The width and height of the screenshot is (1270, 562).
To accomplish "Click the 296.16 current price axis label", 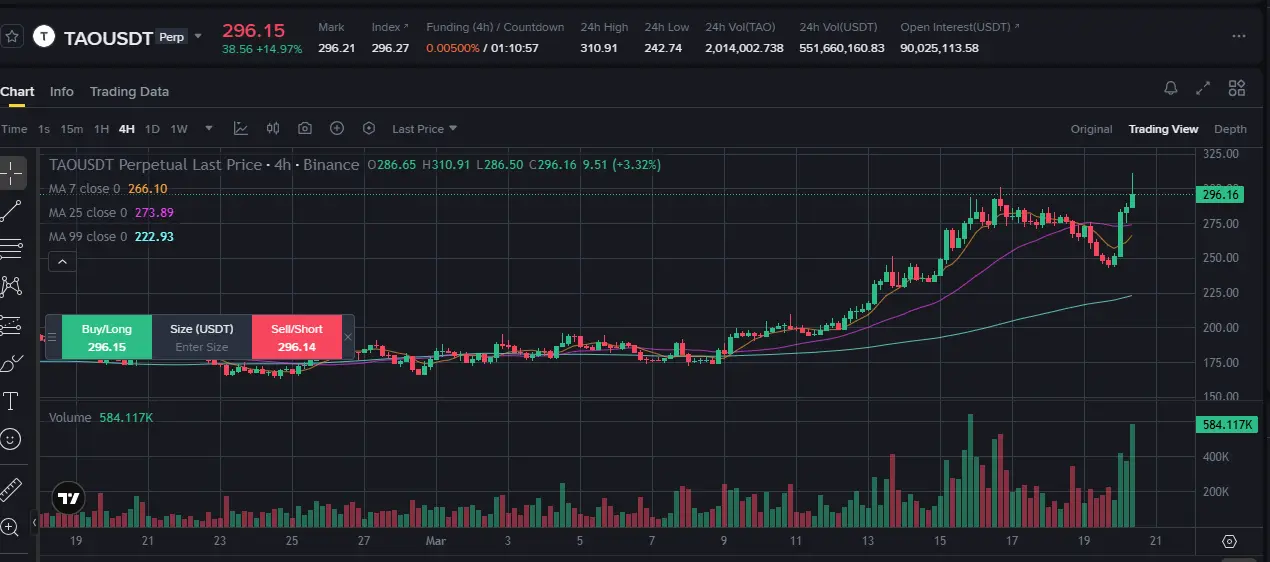I will tap(1220, 195).
